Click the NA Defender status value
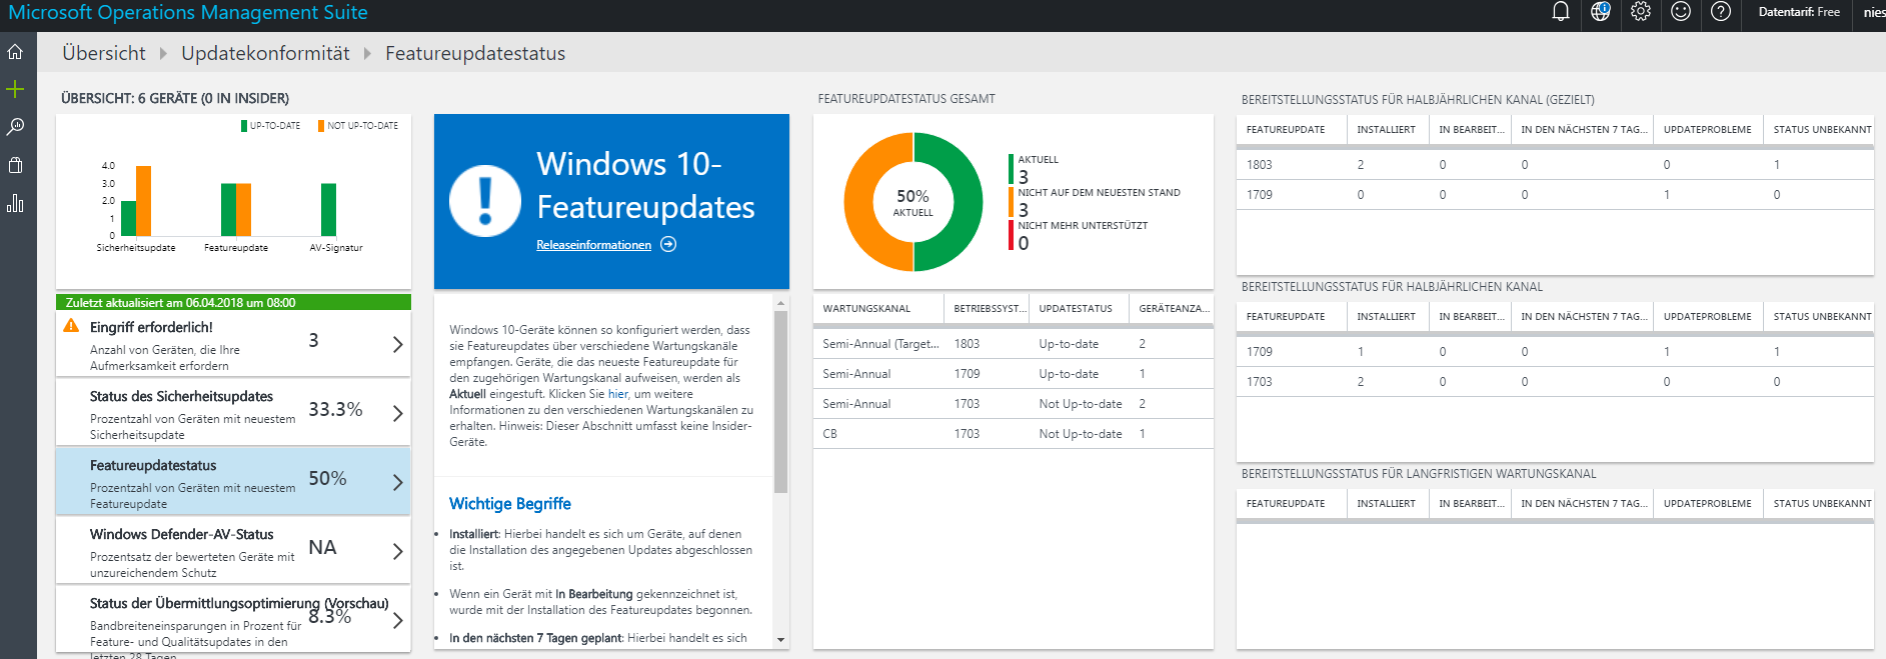The height and width of the screenshot is (659, 1886). [x=322, y=547]
